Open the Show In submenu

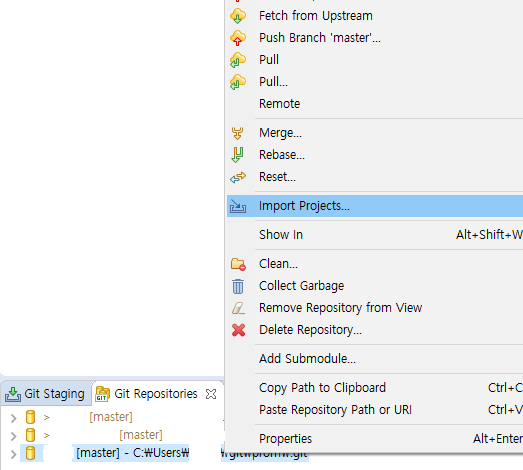tap(375, 235)
